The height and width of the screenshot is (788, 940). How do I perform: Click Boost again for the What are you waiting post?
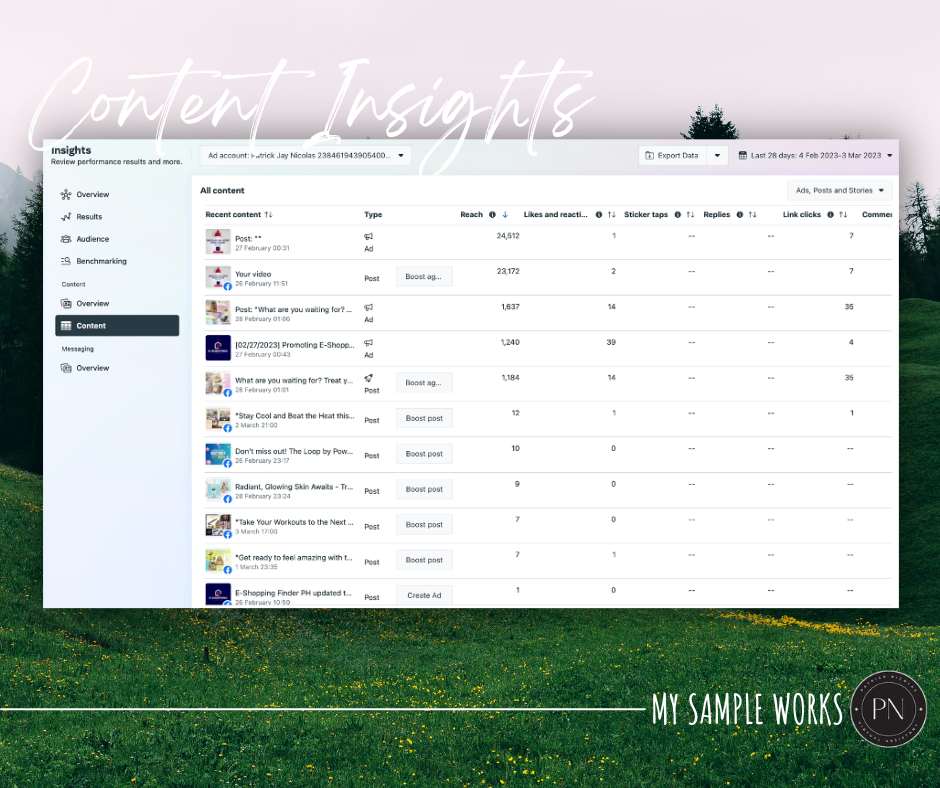(424, 383)
